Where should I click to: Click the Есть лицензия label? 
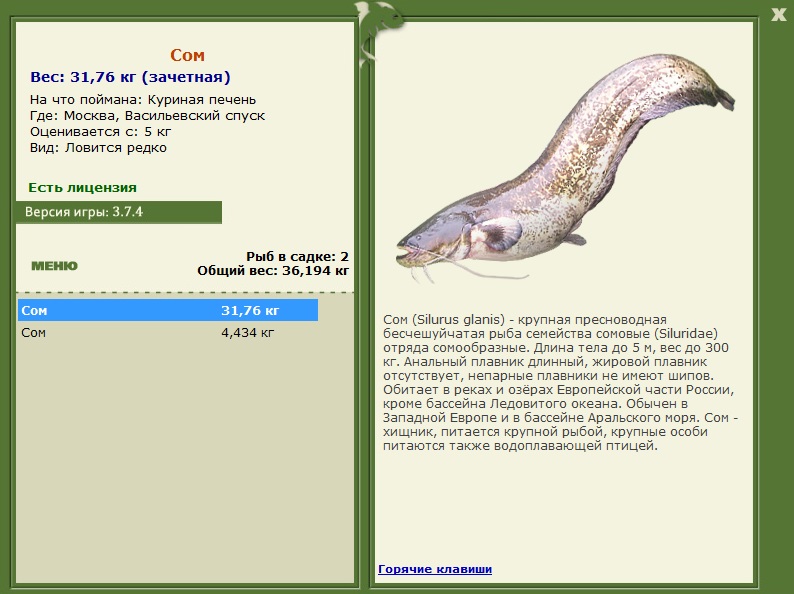point(83,187)
